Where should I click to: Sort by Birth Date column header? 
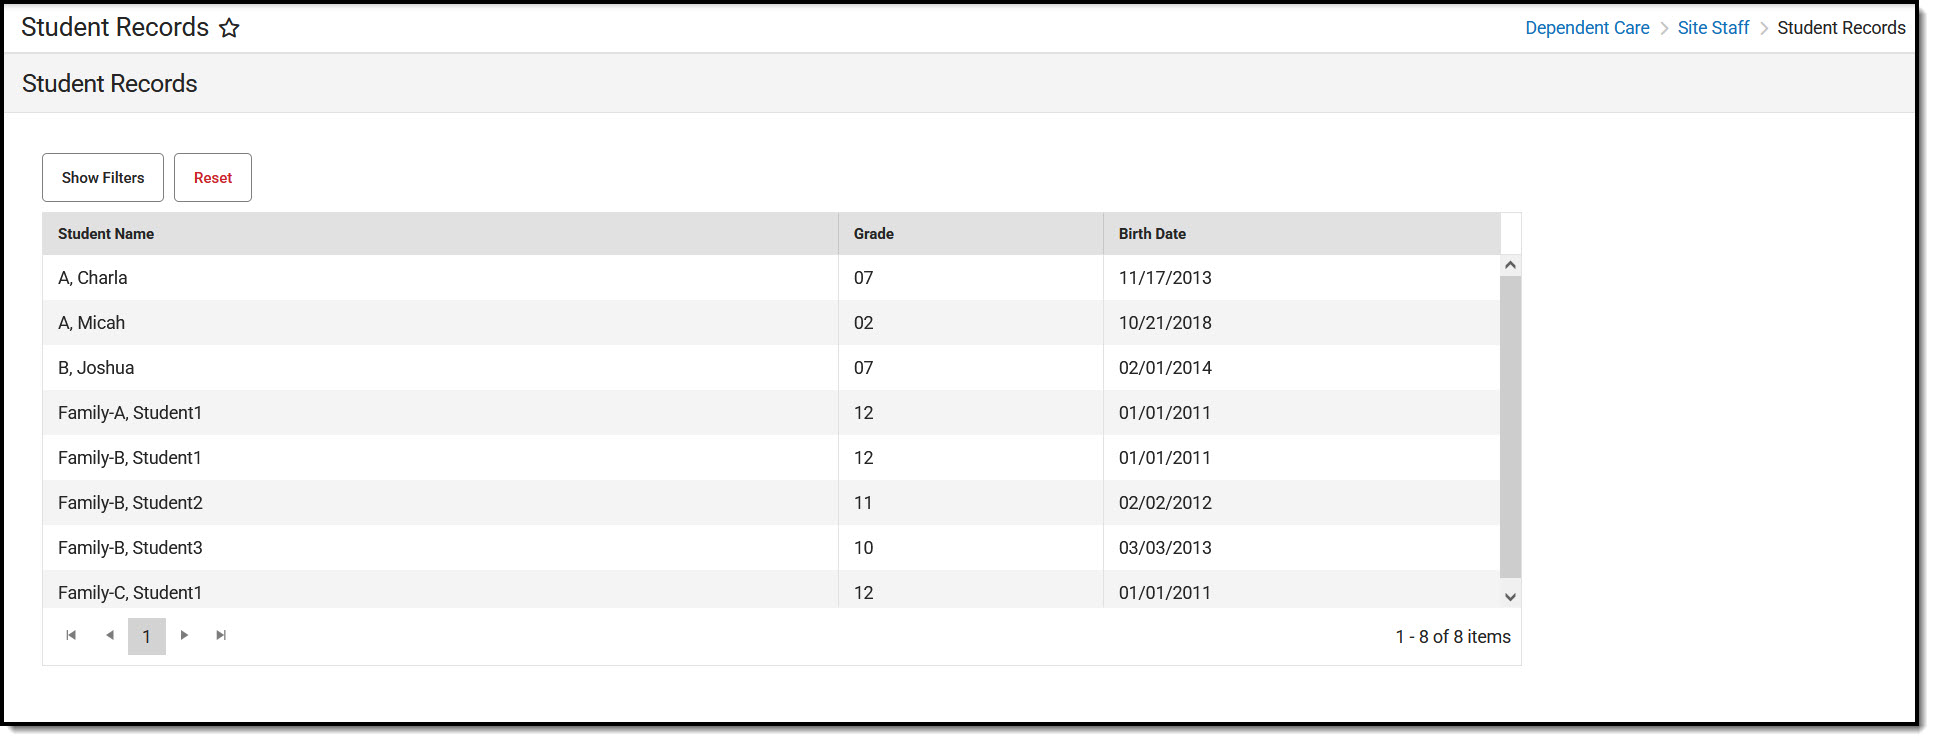click(x=1152, y=234)
